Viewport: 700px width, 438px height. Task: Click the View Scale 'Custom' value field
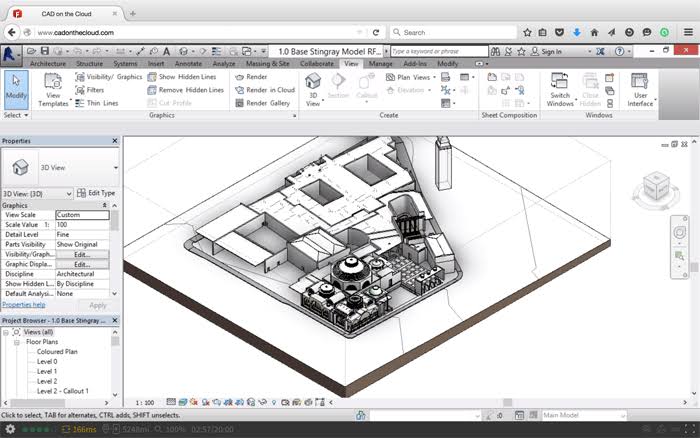(82, 215)
